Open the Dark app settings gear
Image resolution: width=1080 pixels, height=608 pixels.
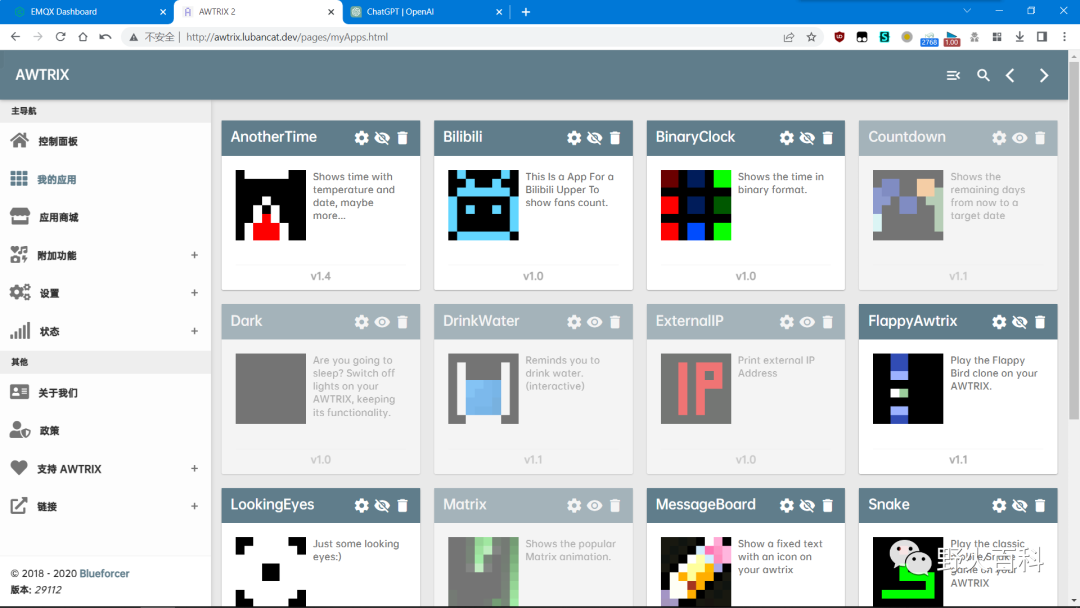[362, 322]
